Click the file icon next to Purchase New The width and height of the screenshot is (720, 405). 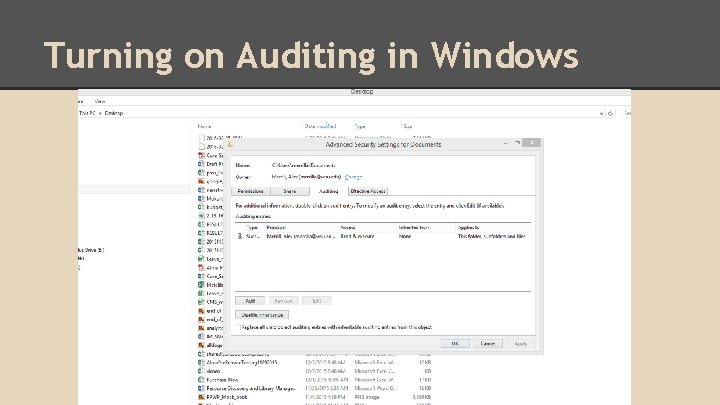[x=201, y=380]
